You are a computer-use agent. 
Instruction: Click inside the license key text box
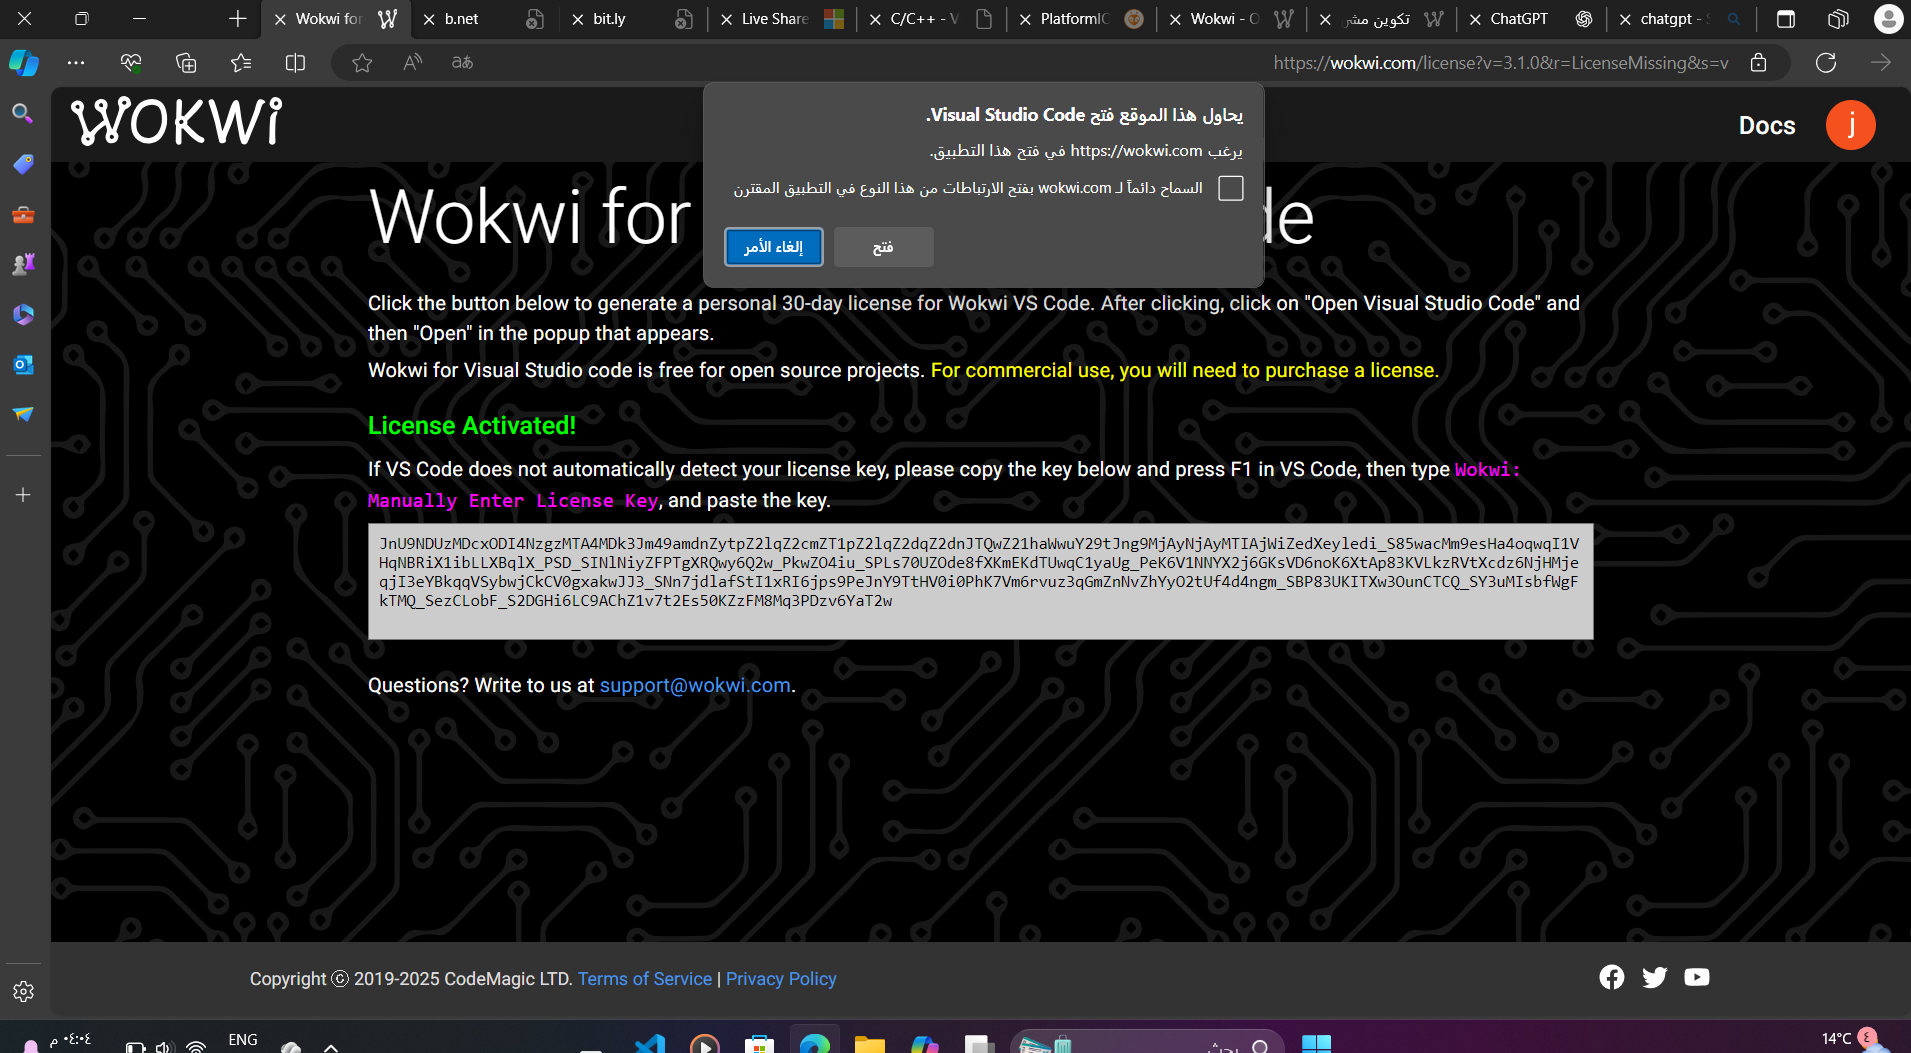coord(980,582)
